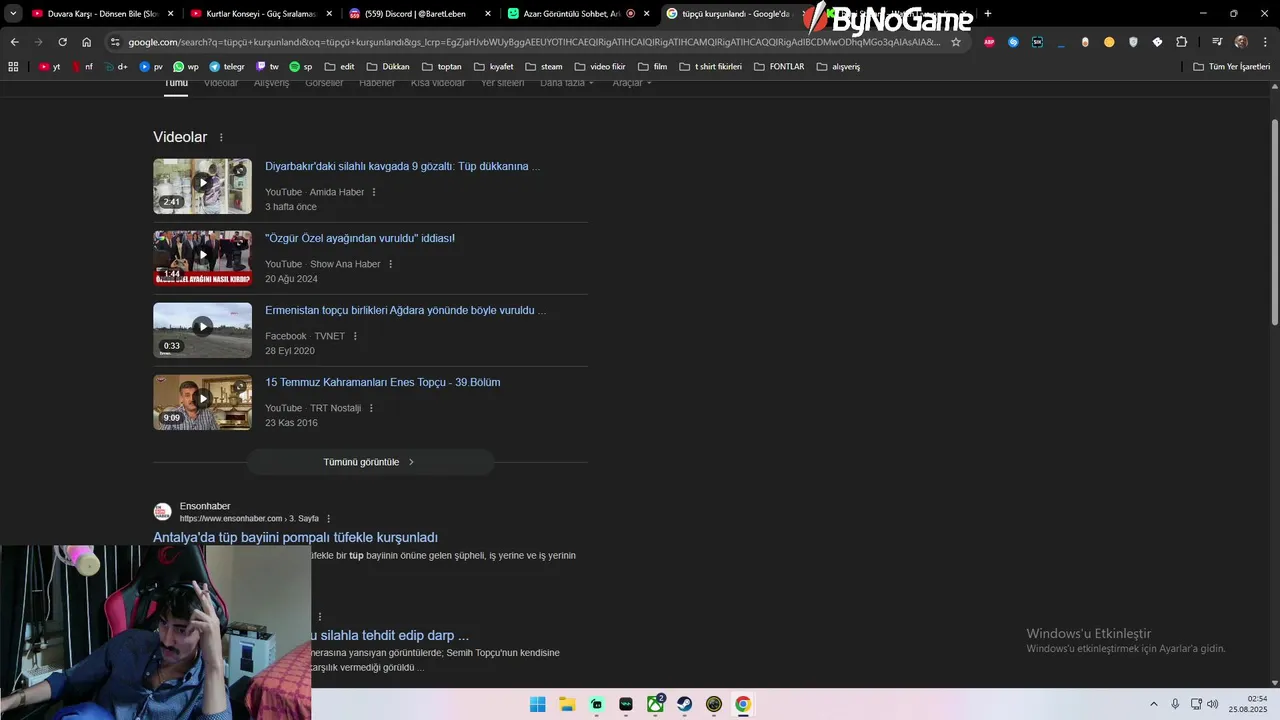
Task: Expand the steam bookmarks folder
Action: click(543, 67)
